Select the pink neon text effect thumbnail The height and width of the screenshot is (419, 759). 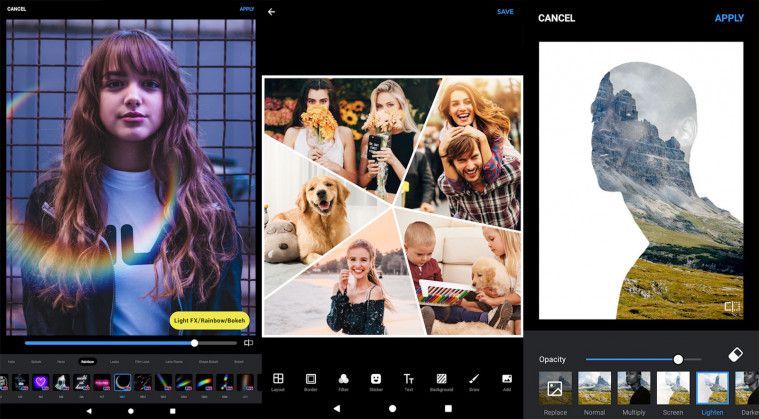tap(102, 382)
